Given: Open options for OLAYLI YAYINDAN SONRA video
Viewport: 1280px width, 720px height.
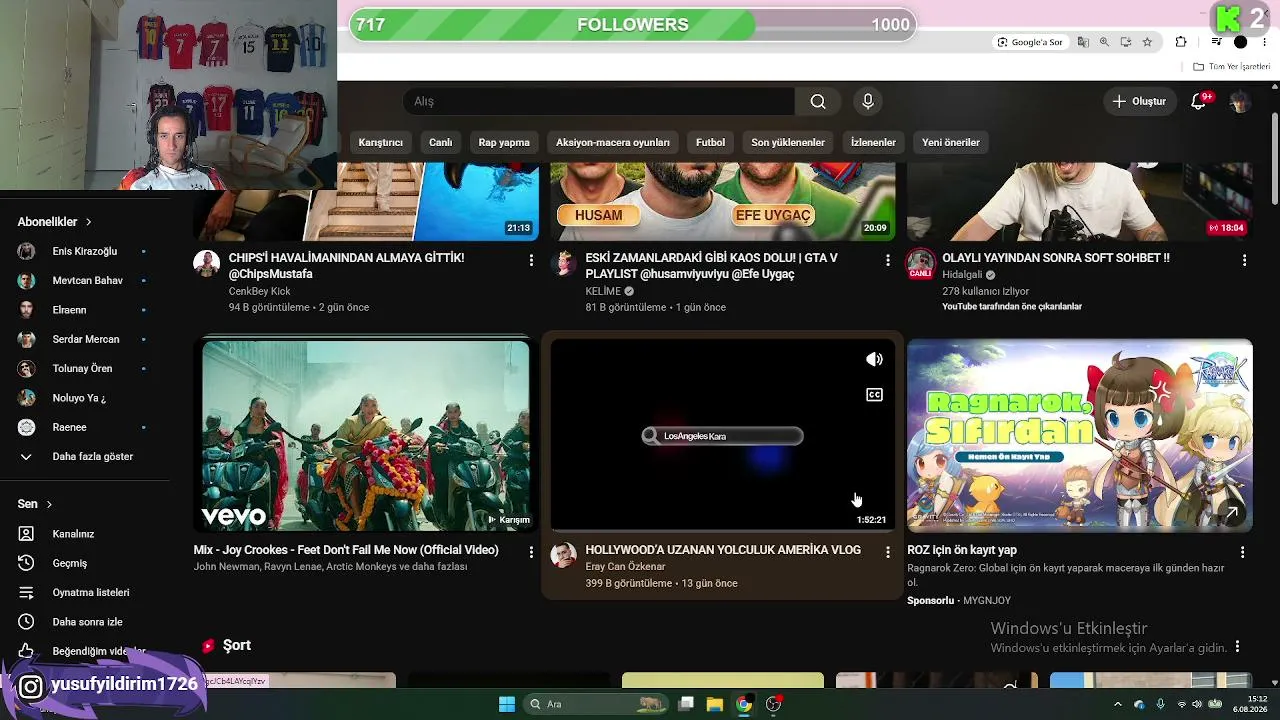Looking at the screenshot, I should pos(1244,260).
